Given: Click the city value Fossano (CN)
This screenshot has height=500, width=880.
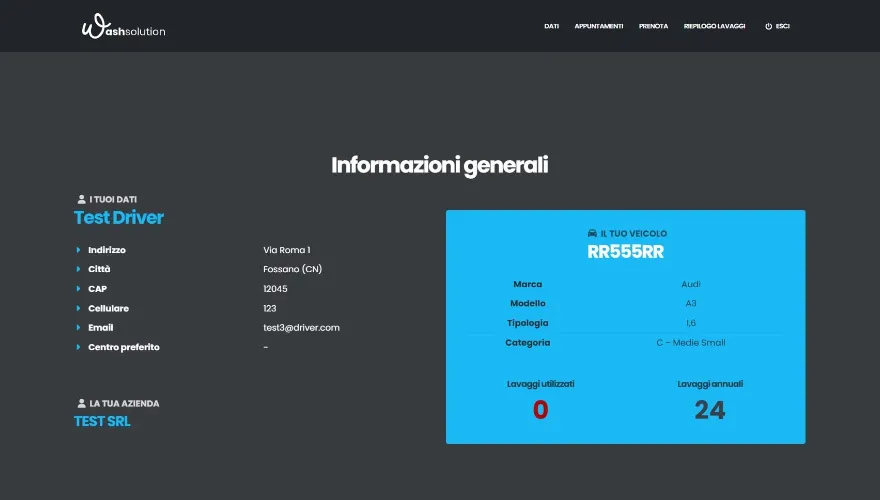Looking at the screenshot, I should (x=292, y=269).
